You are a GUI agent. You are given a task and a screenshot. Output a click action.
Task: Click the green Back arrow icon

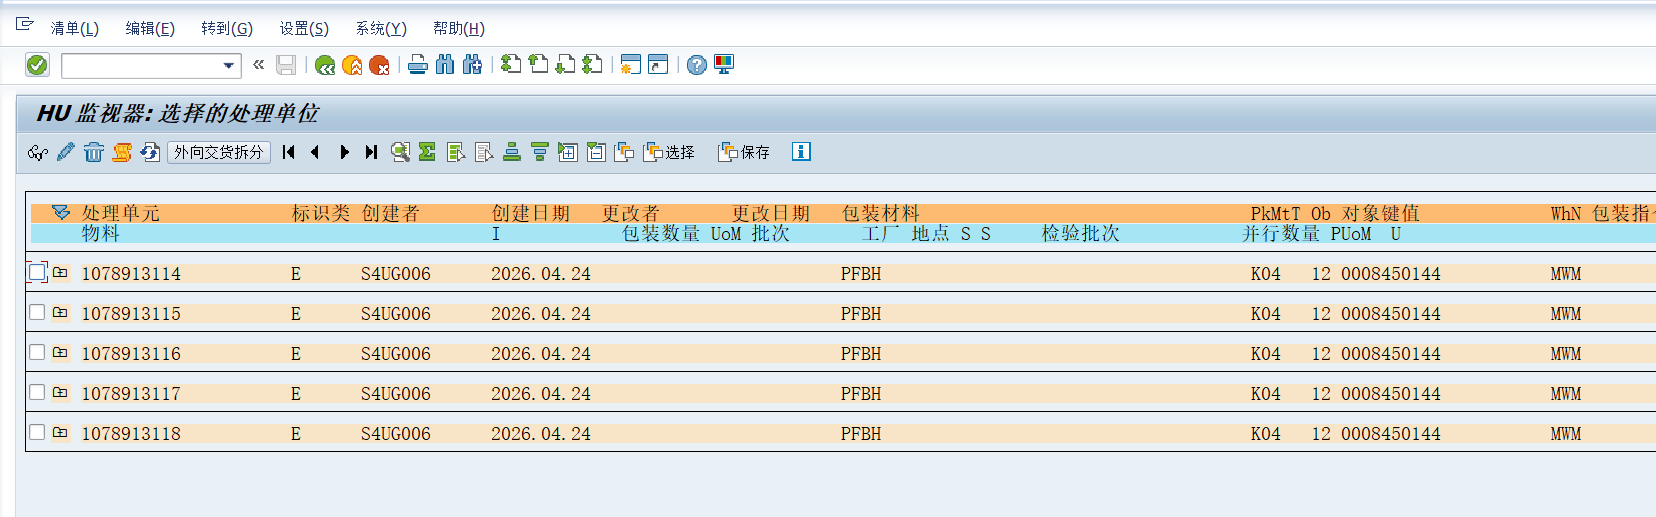tap(325, 65)
